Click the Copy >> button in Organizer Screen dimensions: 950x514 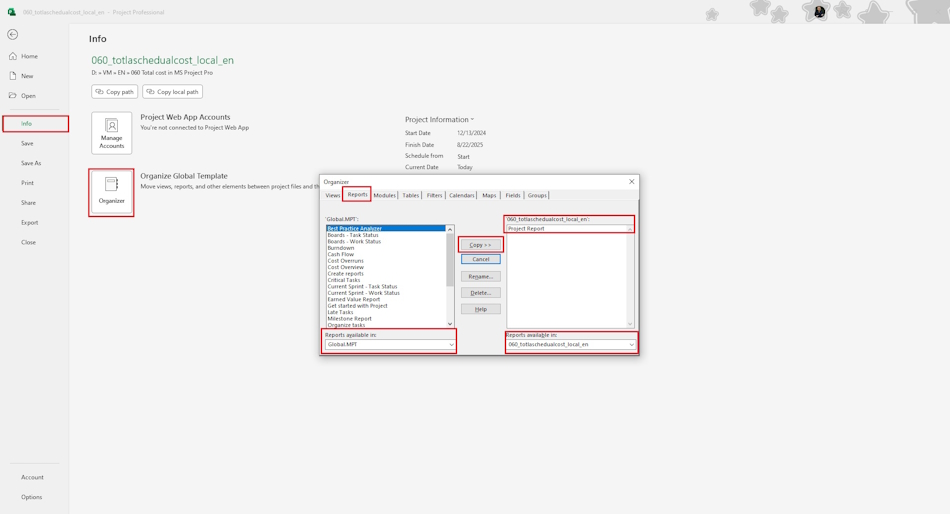point(480,245)
